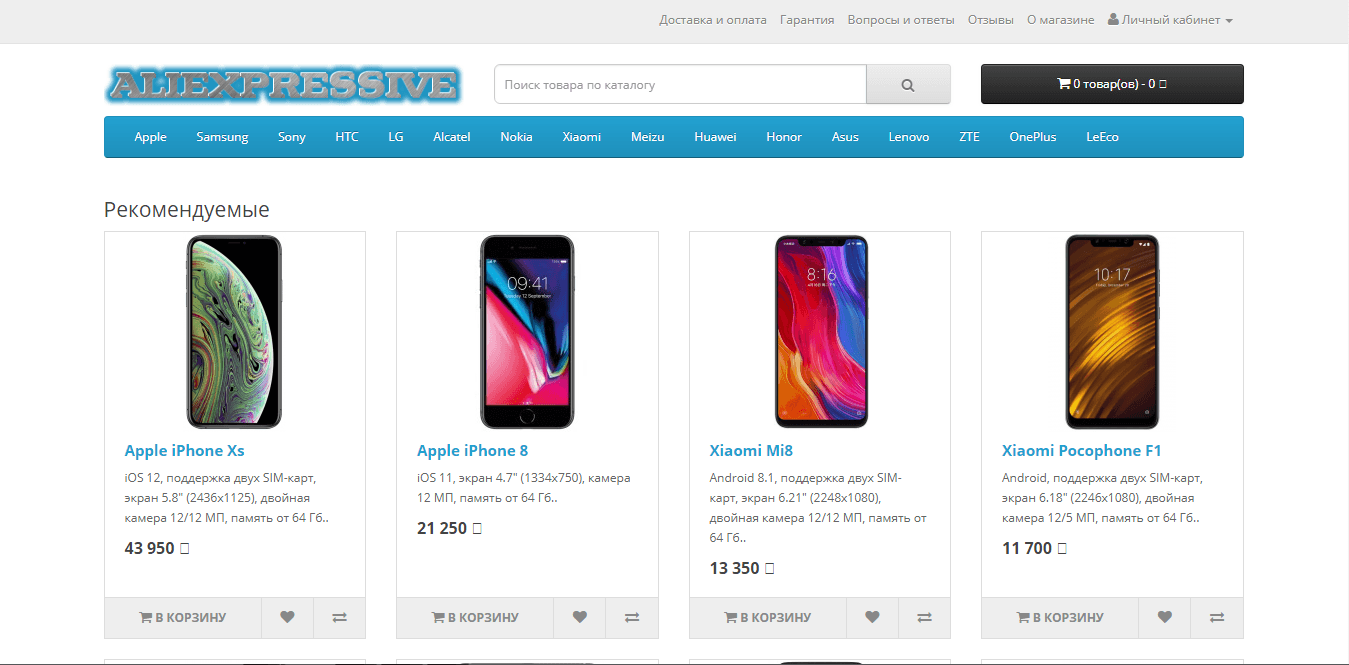
Task: Add Apple iPhone Xs В корзину
Action: coord(183,617)
